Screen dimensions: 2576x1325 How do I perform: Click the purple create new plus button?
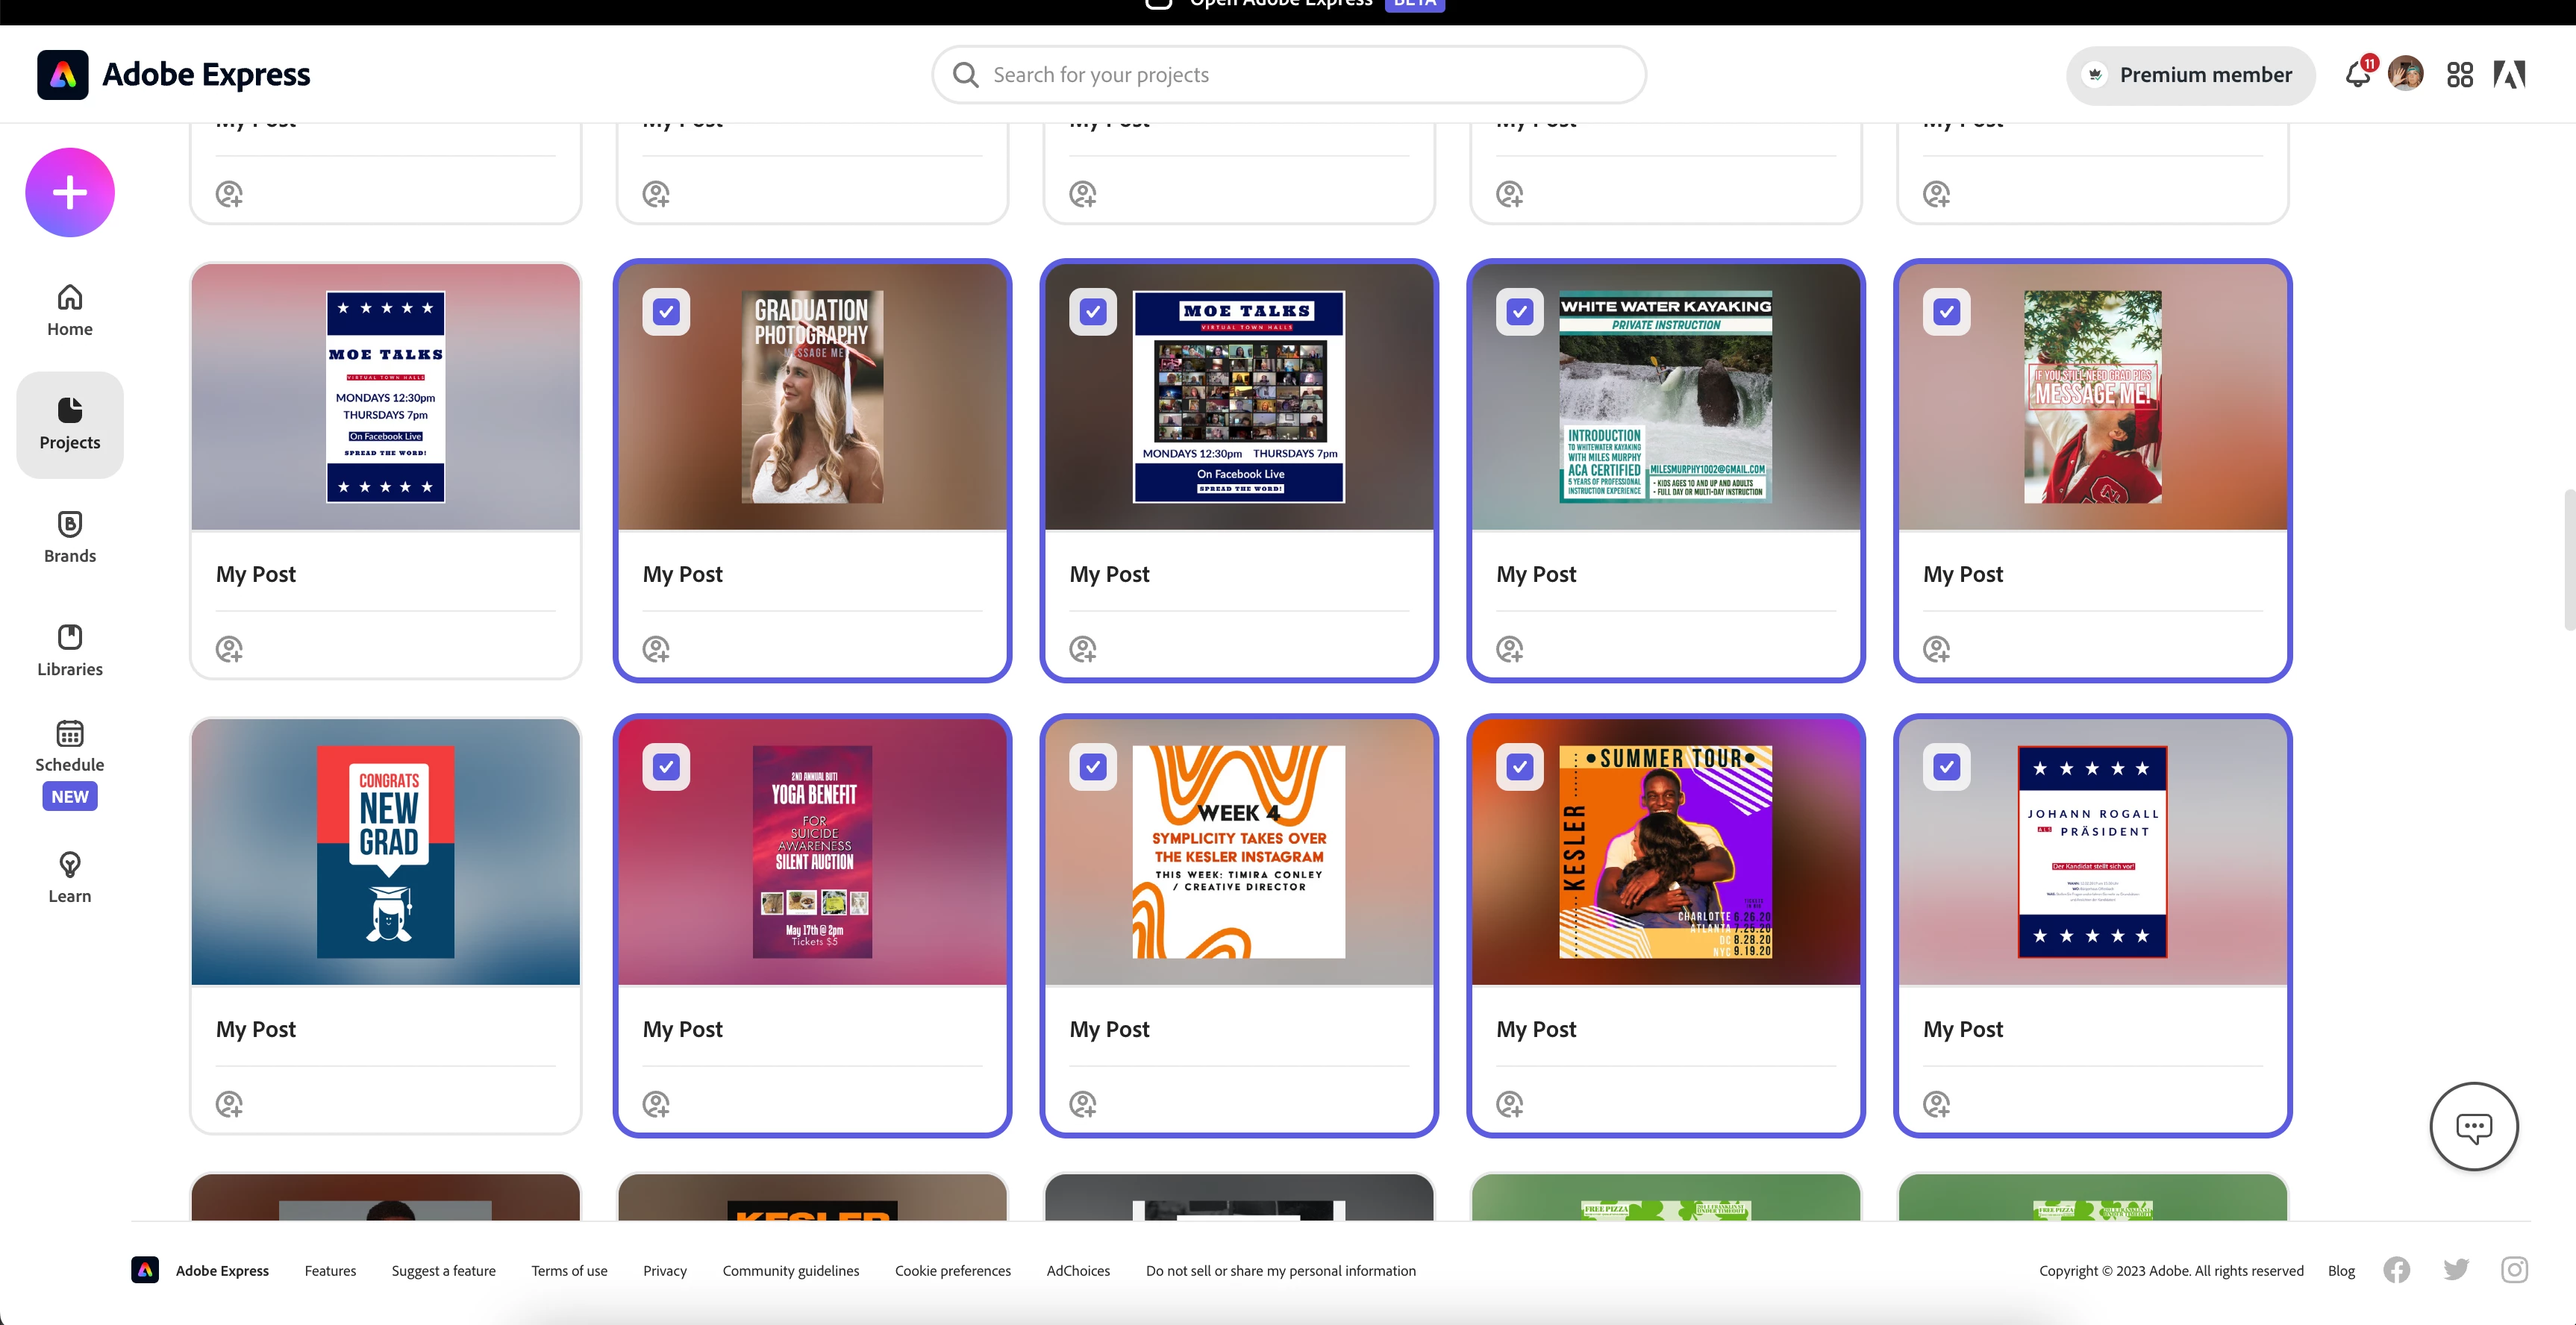point(70,192)
